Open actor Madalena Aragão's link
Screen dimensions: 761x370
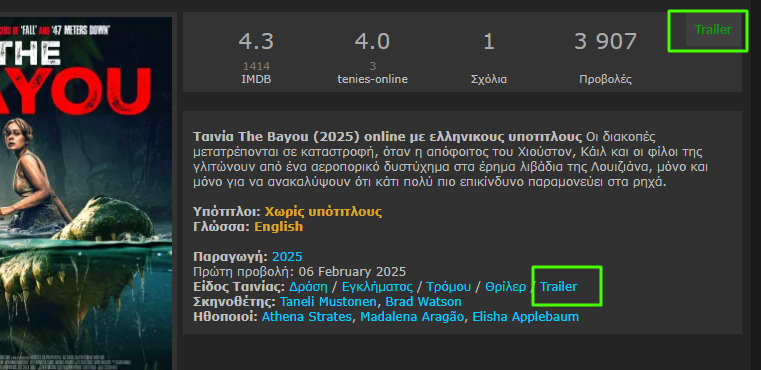pos(412,317)
